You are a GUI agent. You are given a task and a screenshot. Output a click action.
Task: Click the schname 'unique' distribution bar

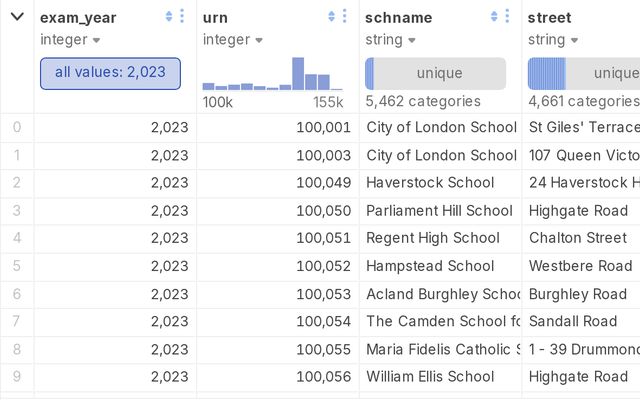coord(436,73)
